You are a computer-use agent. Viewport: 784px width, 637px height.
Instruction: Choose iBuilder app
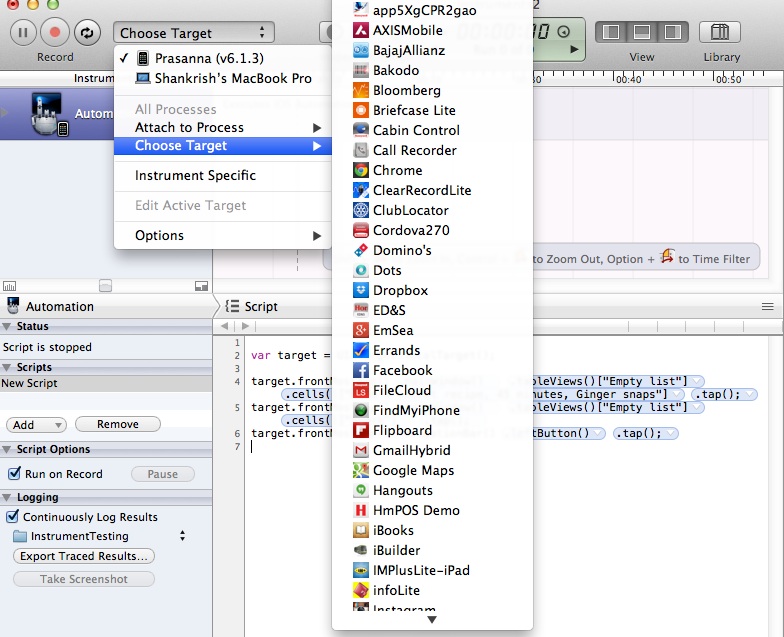[432, 550]
